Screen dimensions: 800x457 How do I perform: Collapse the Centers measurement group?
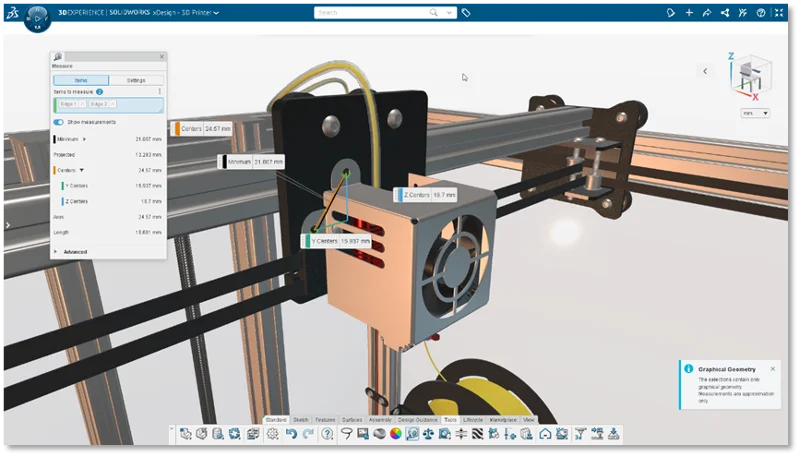point(82,170)
